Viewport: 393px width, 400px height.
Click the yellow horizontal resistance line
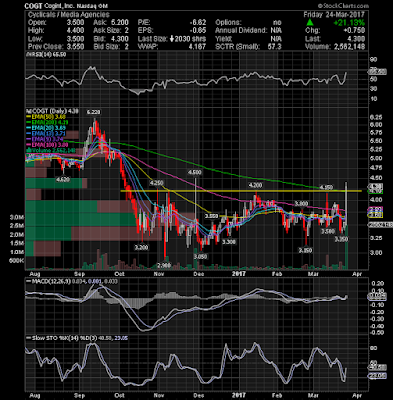pyautogui.click(x=241, y=191)
